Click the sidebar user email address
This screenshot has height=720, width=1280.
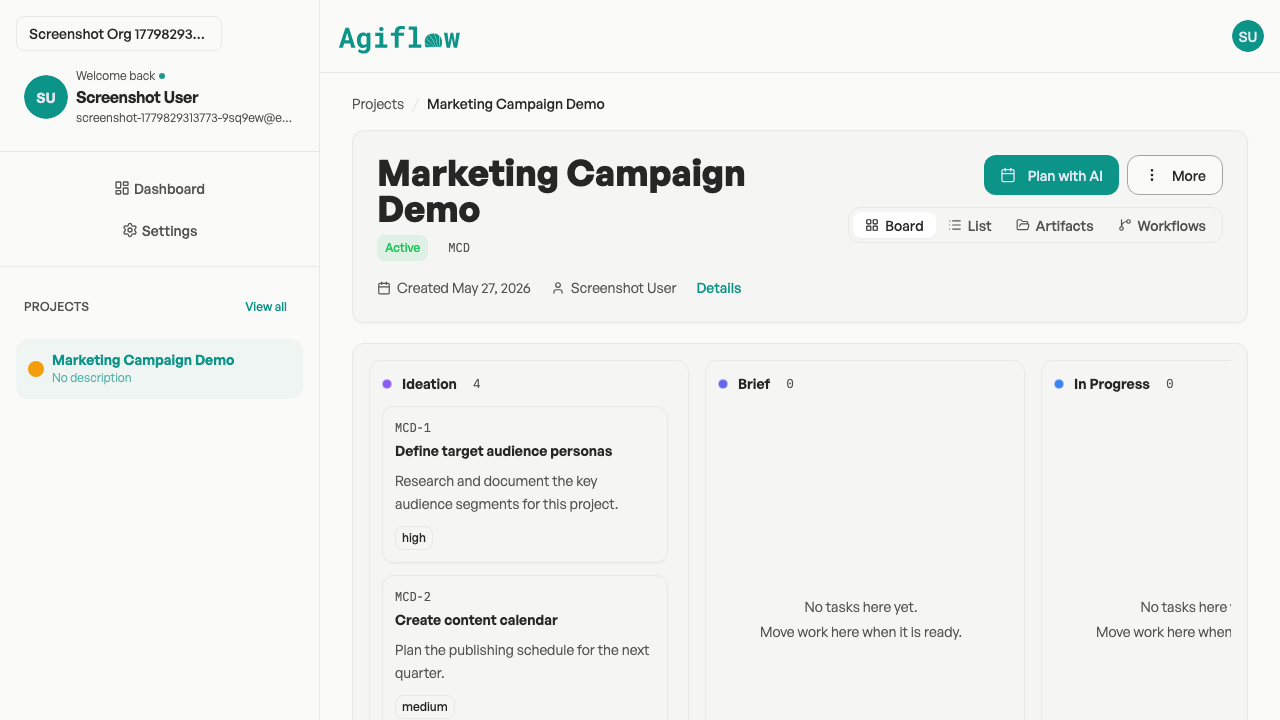pos(184,118)
